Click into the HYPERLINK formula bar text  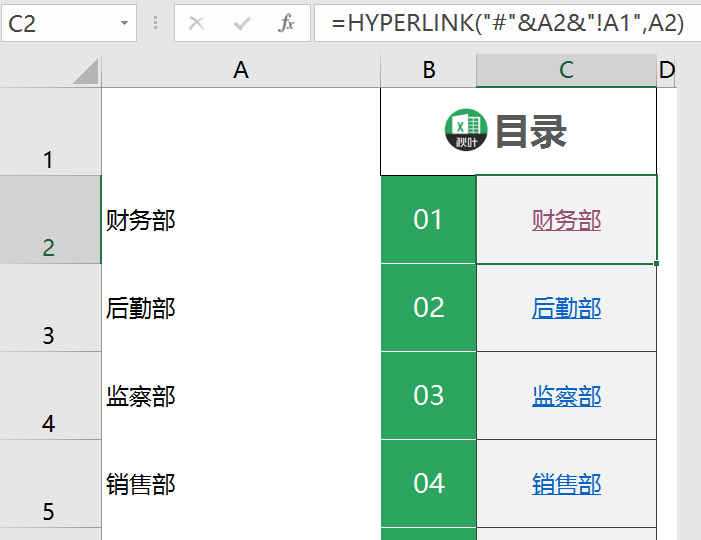coord(507,23)
